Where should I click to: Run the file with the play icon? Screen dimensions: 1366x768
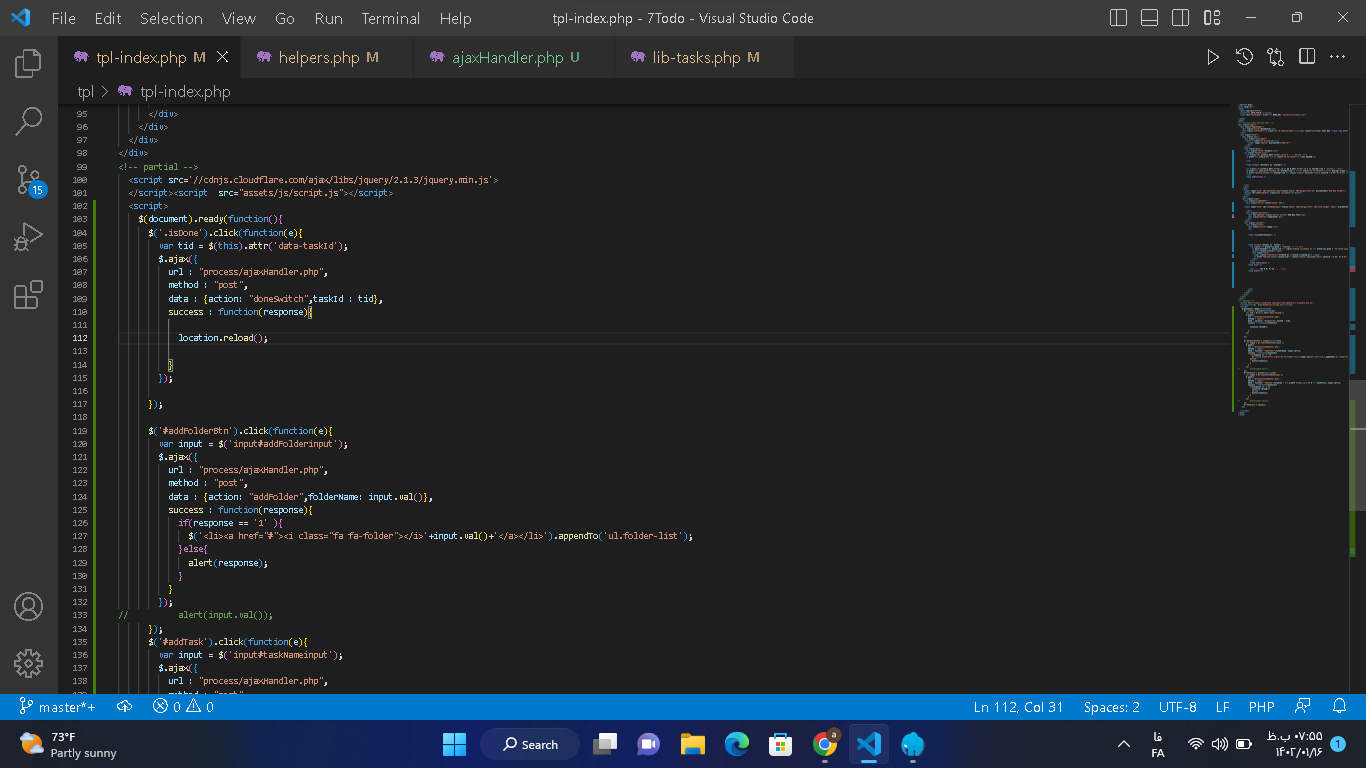click(x=1213, y=57)
